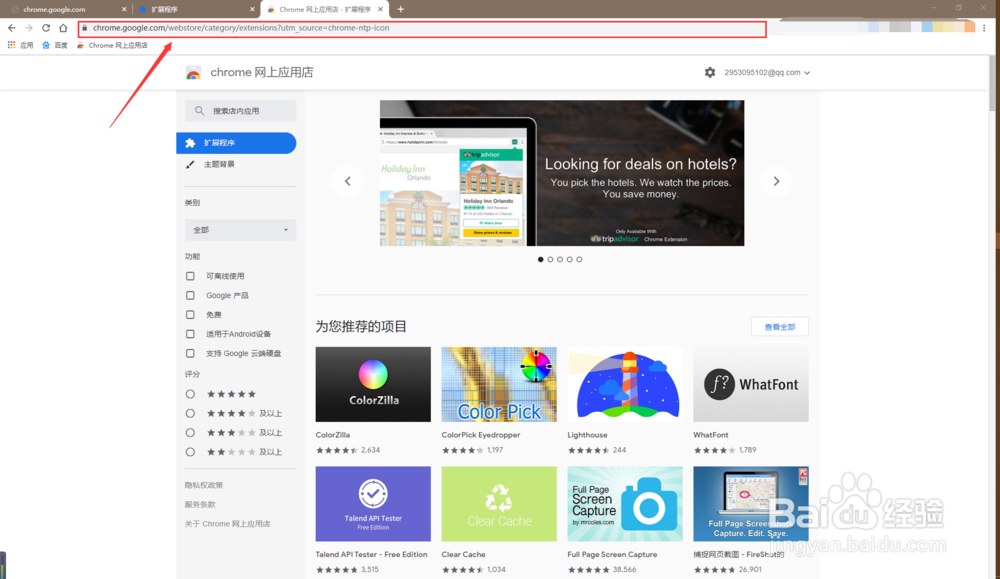The height and width of the screenshot is (579, 1000).
Task: Select the first carousel dot
Action: [541, 260]
